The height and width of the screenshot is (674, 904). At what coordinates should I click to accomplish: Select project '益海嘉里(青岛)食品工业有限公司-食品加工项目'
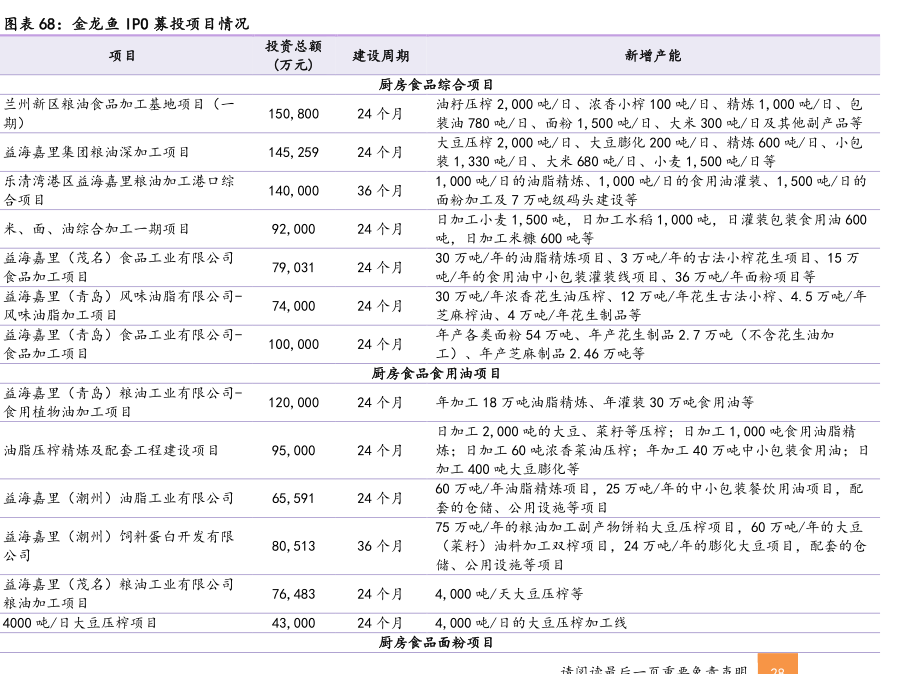(x=123, y=344)
